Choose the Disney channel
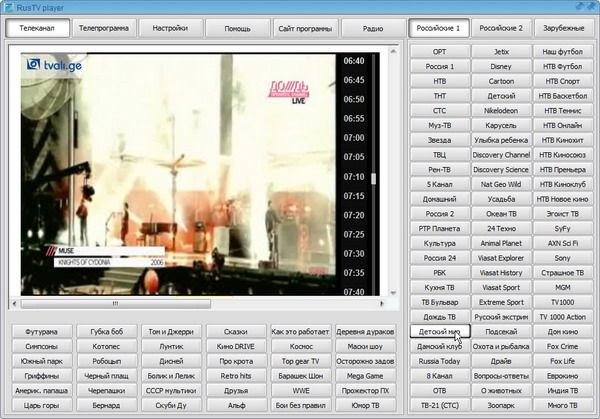This screenshot has width=600, height=419. [x=501, y=67]
